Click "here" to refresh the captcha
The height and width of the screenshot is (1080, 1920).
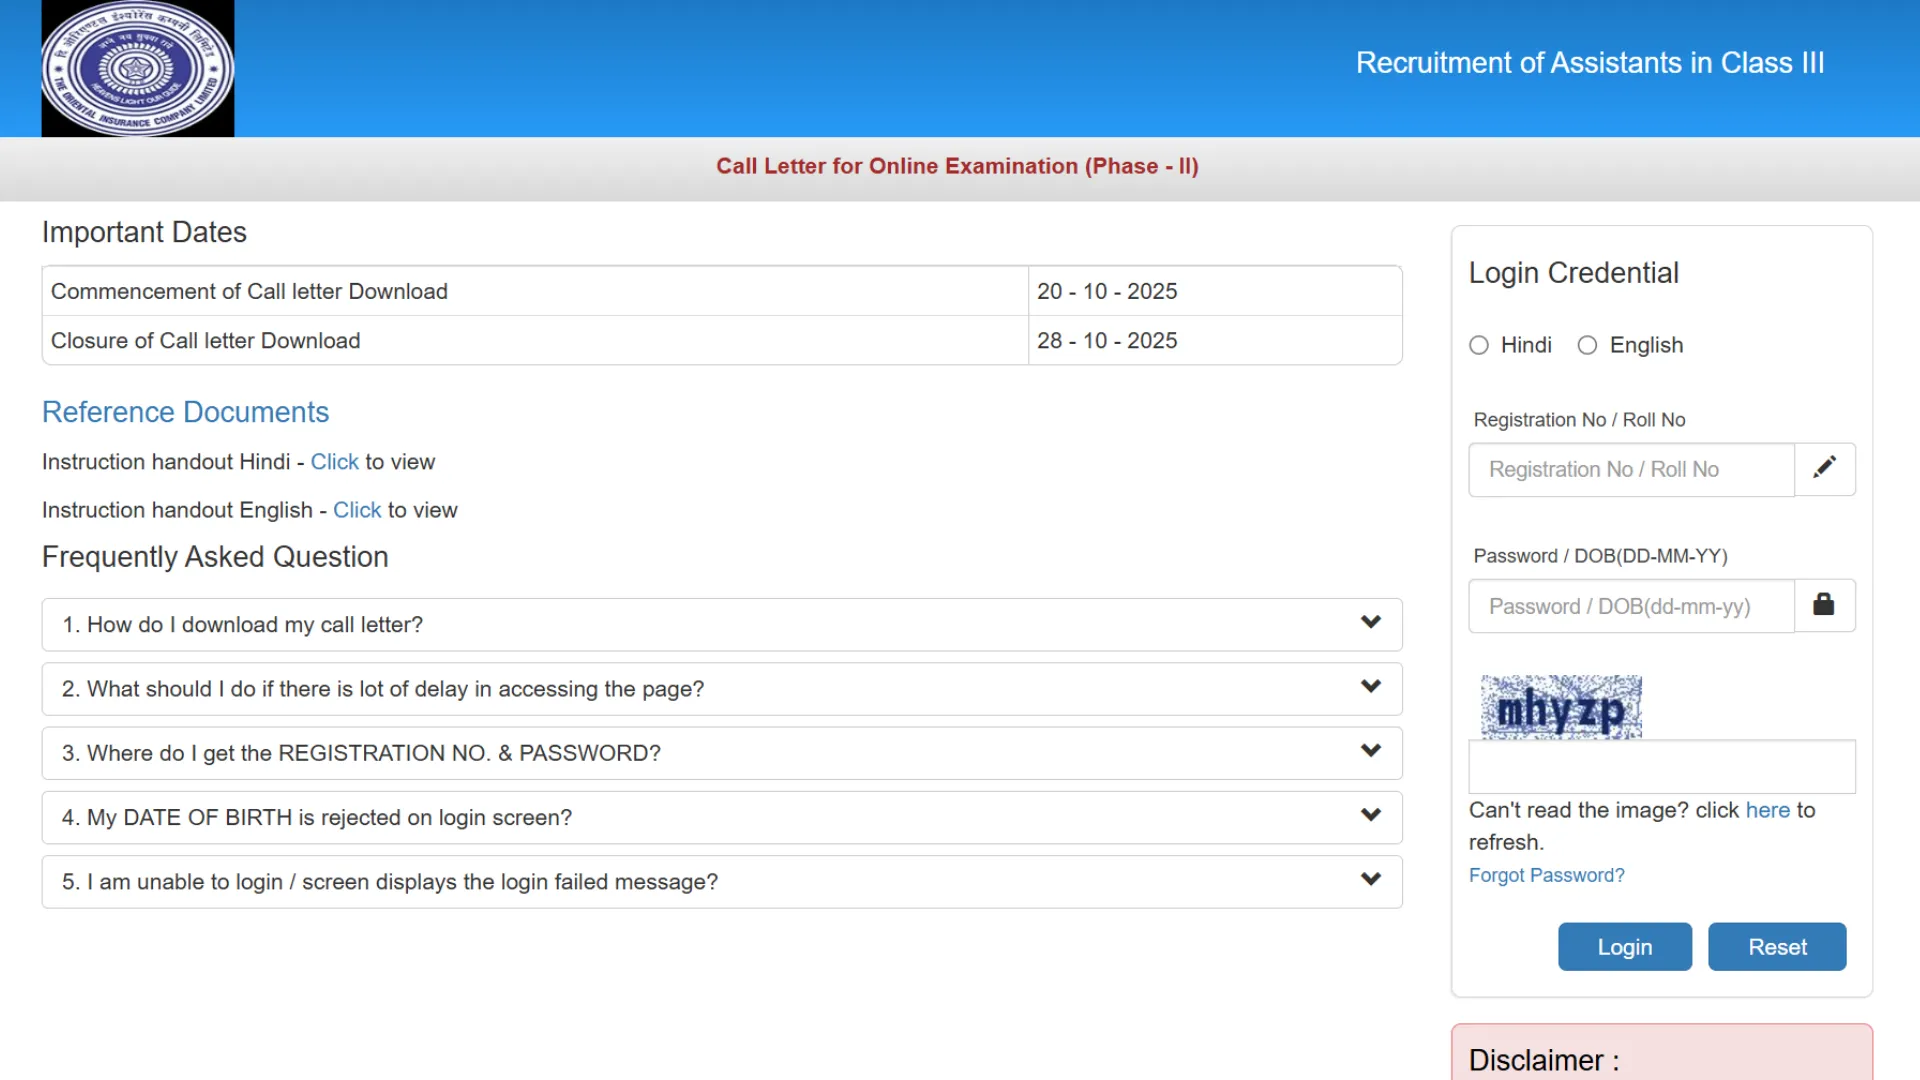[x=1767, y=810]
